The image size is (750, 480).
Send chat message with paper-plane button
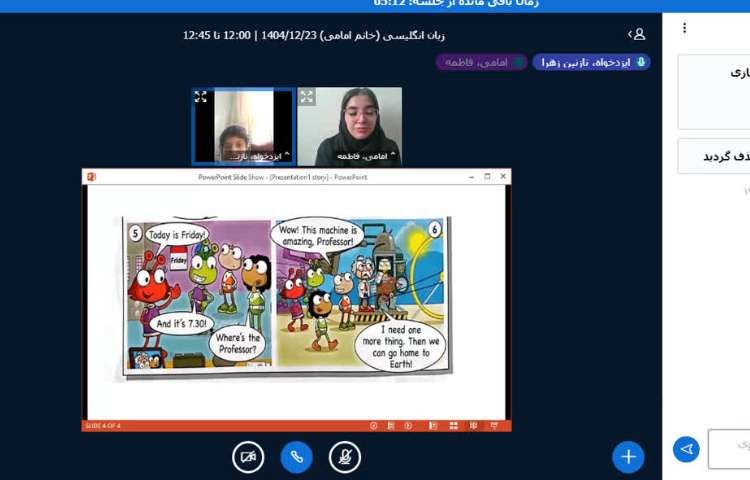coord(686,449)
